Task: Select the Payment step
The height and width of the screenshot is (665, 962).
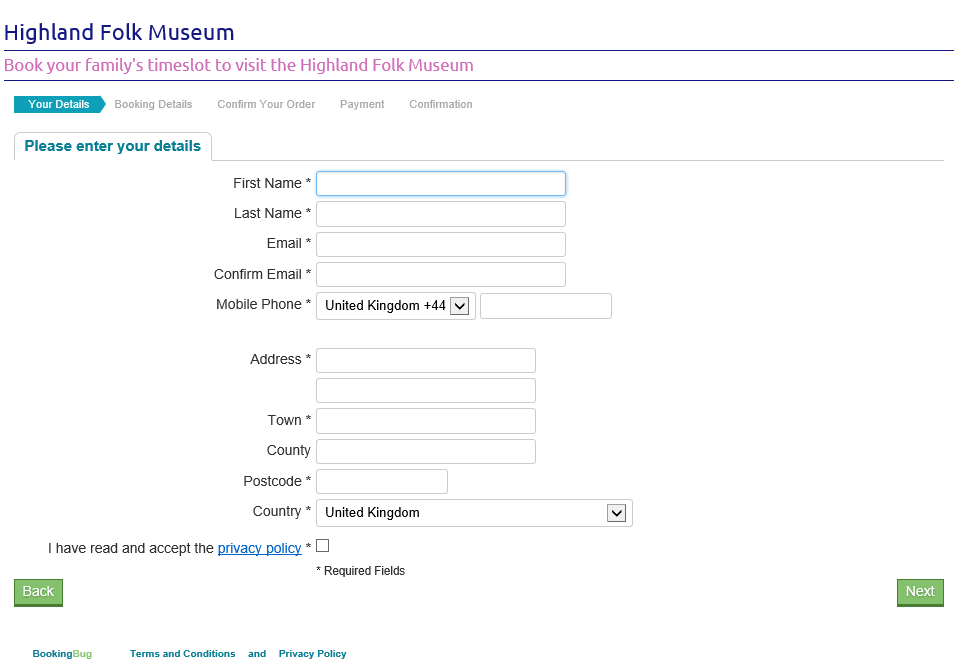Action: pos(362,104)
